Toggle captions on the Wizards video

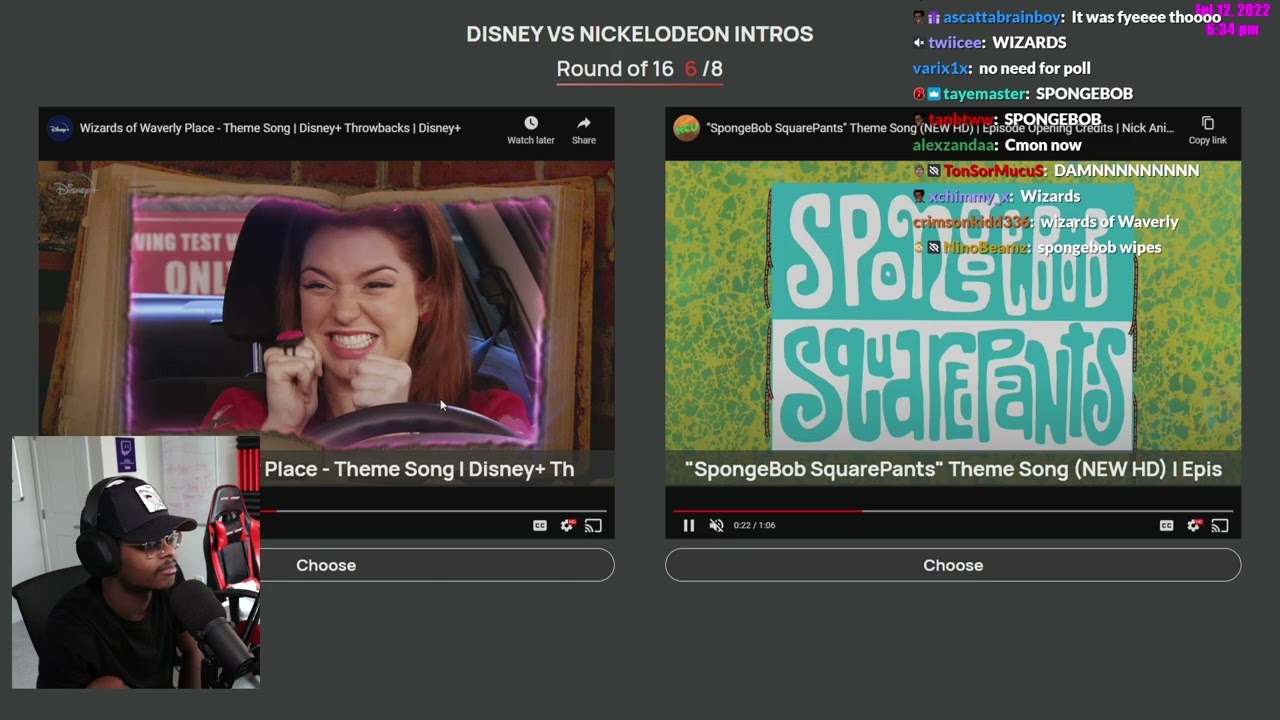pyautogui.click(x=540, y=525)
